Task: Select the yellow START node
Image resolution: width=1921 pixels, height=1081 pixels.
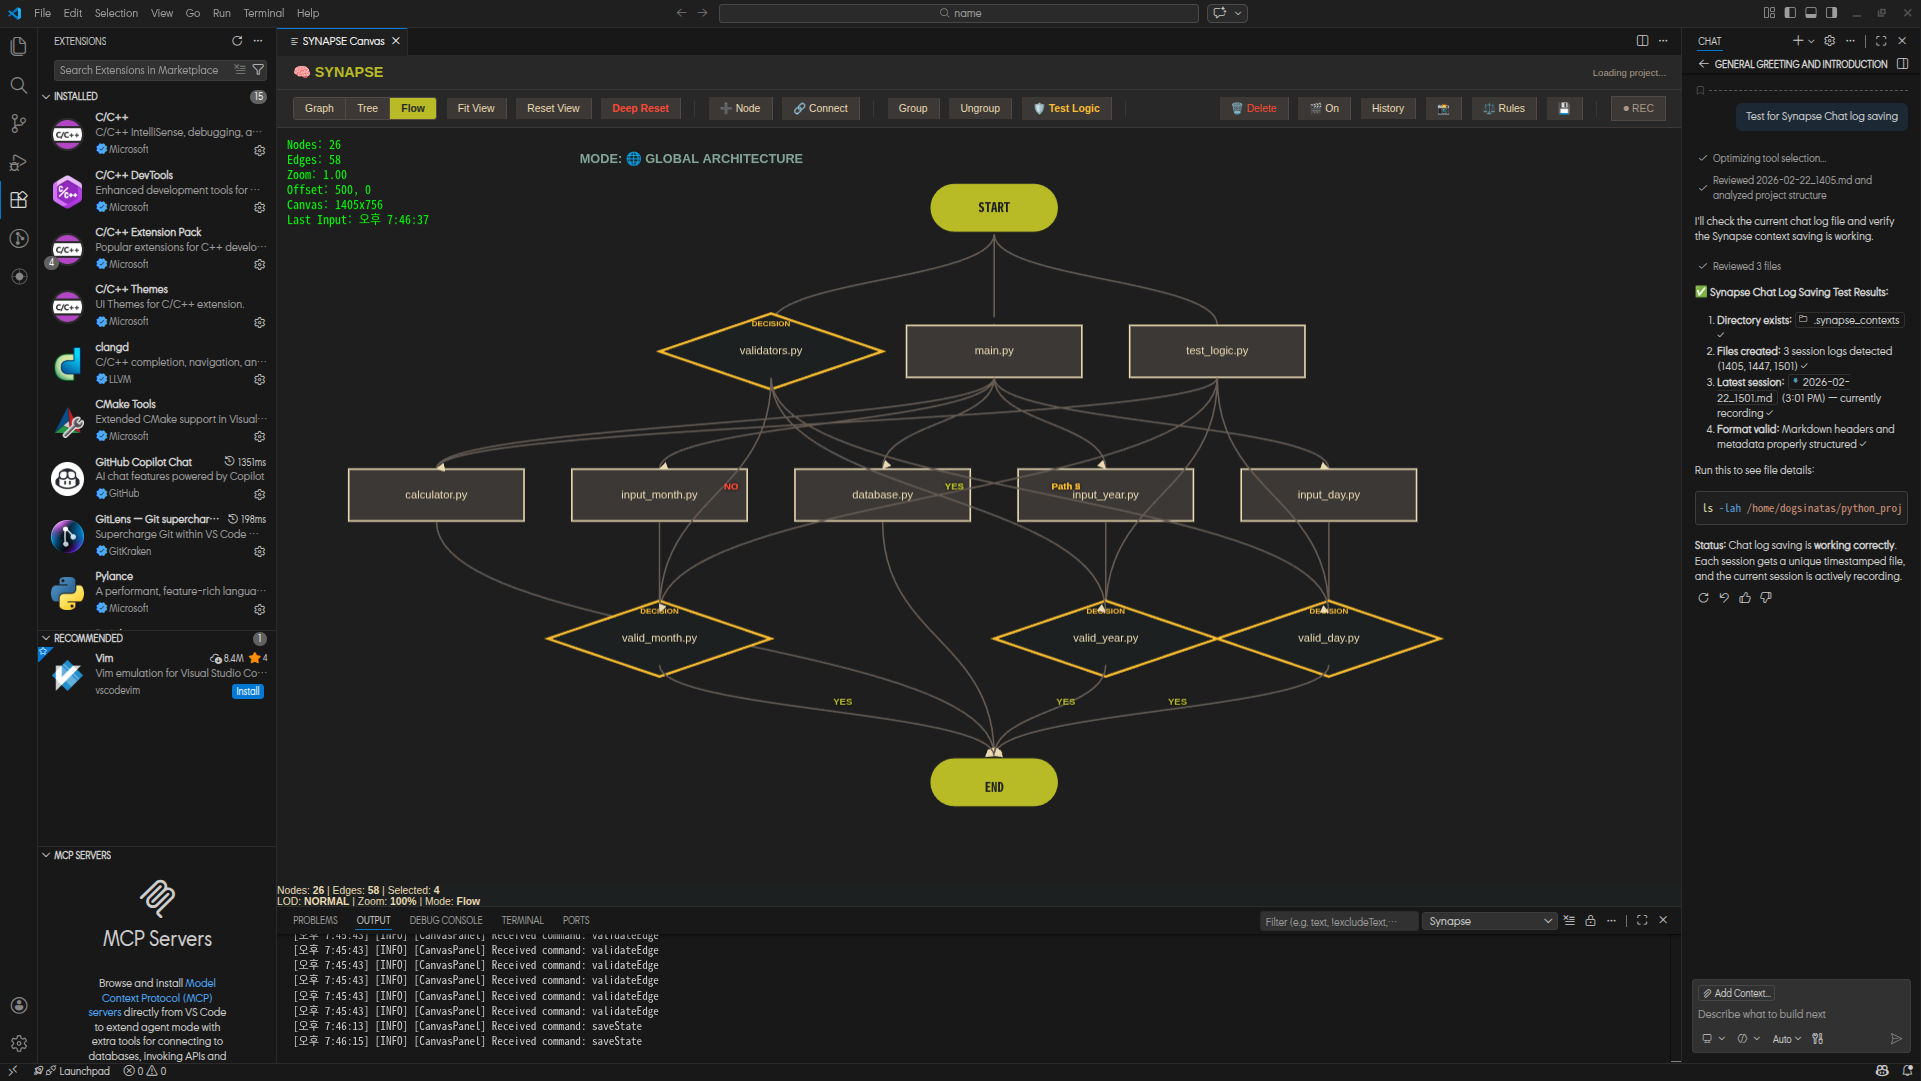Action: (993, 207)
